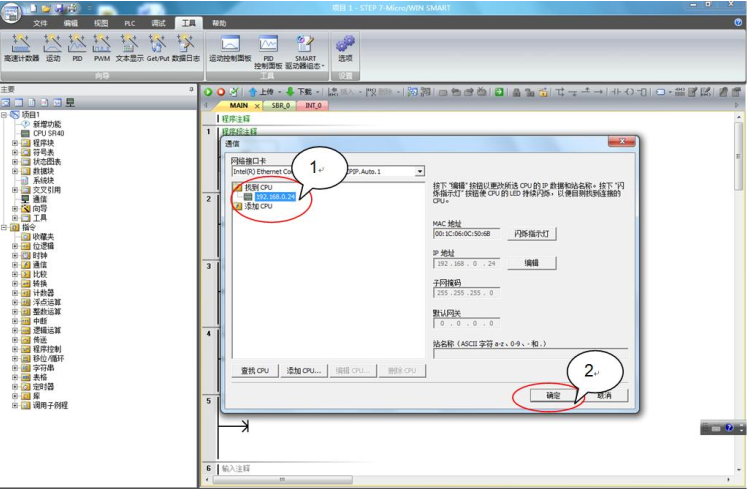Expand the Cross Reference (交叉引用) node
This screenshot has height=489, width=747.
15,190
